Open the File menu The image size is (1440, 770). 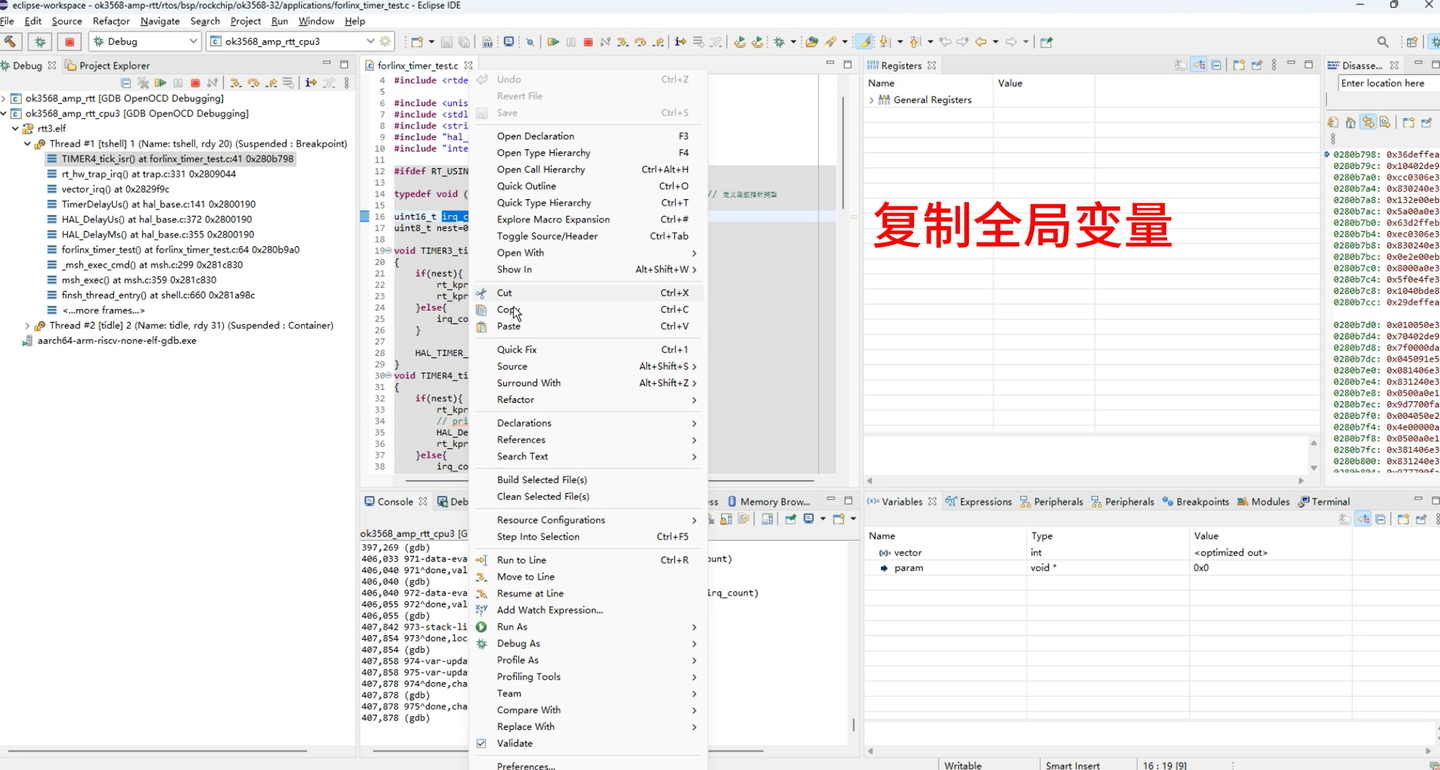point(7,21)
